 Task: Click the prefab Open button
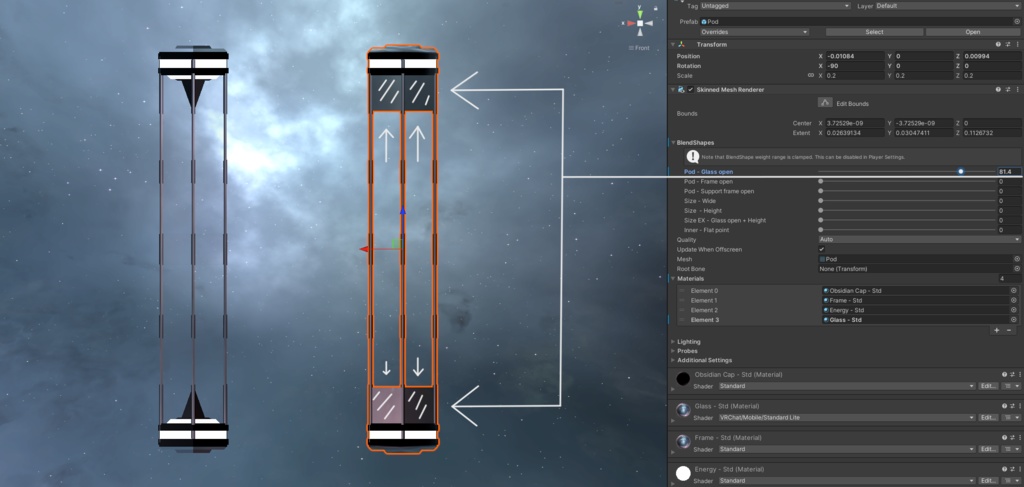tap(972, 31)
